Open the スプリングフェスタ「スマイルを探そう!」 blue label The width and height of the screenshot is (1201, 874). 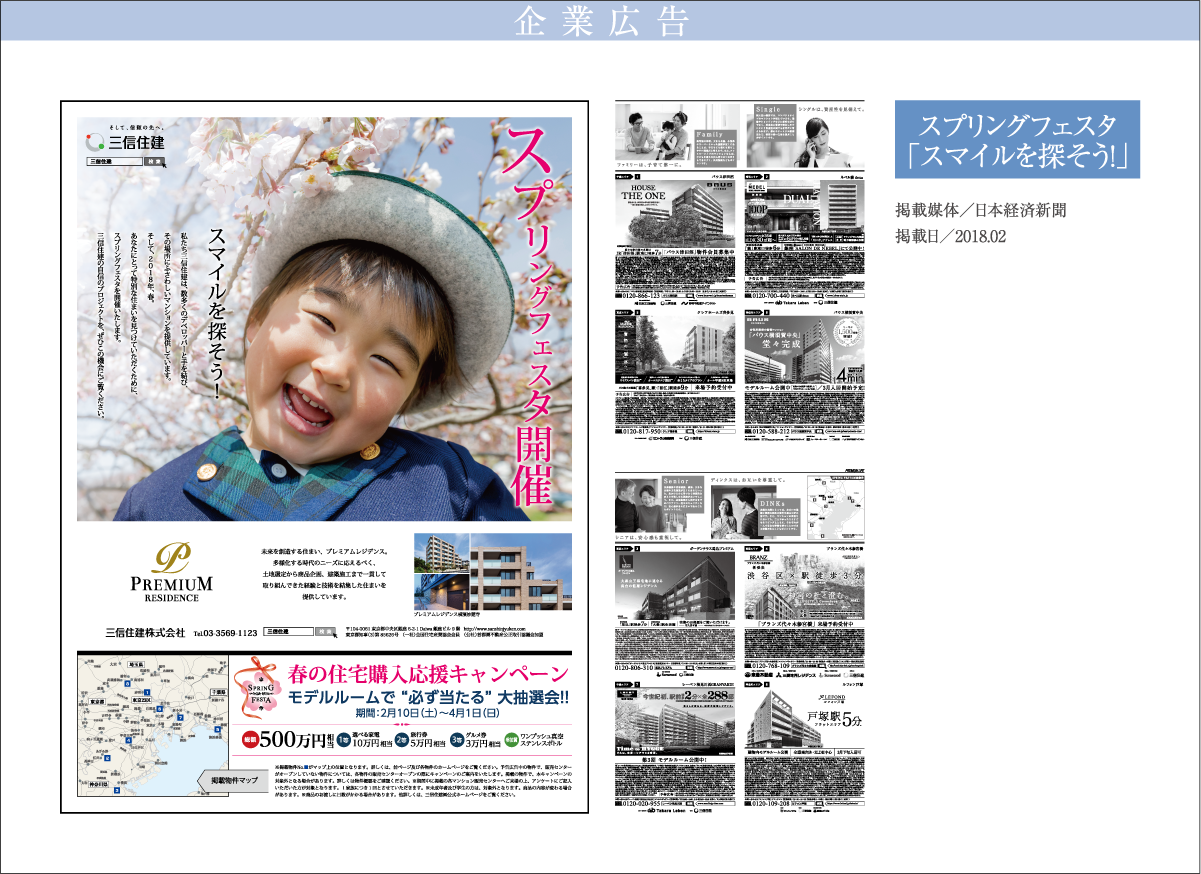click(x=1016, y=139)
